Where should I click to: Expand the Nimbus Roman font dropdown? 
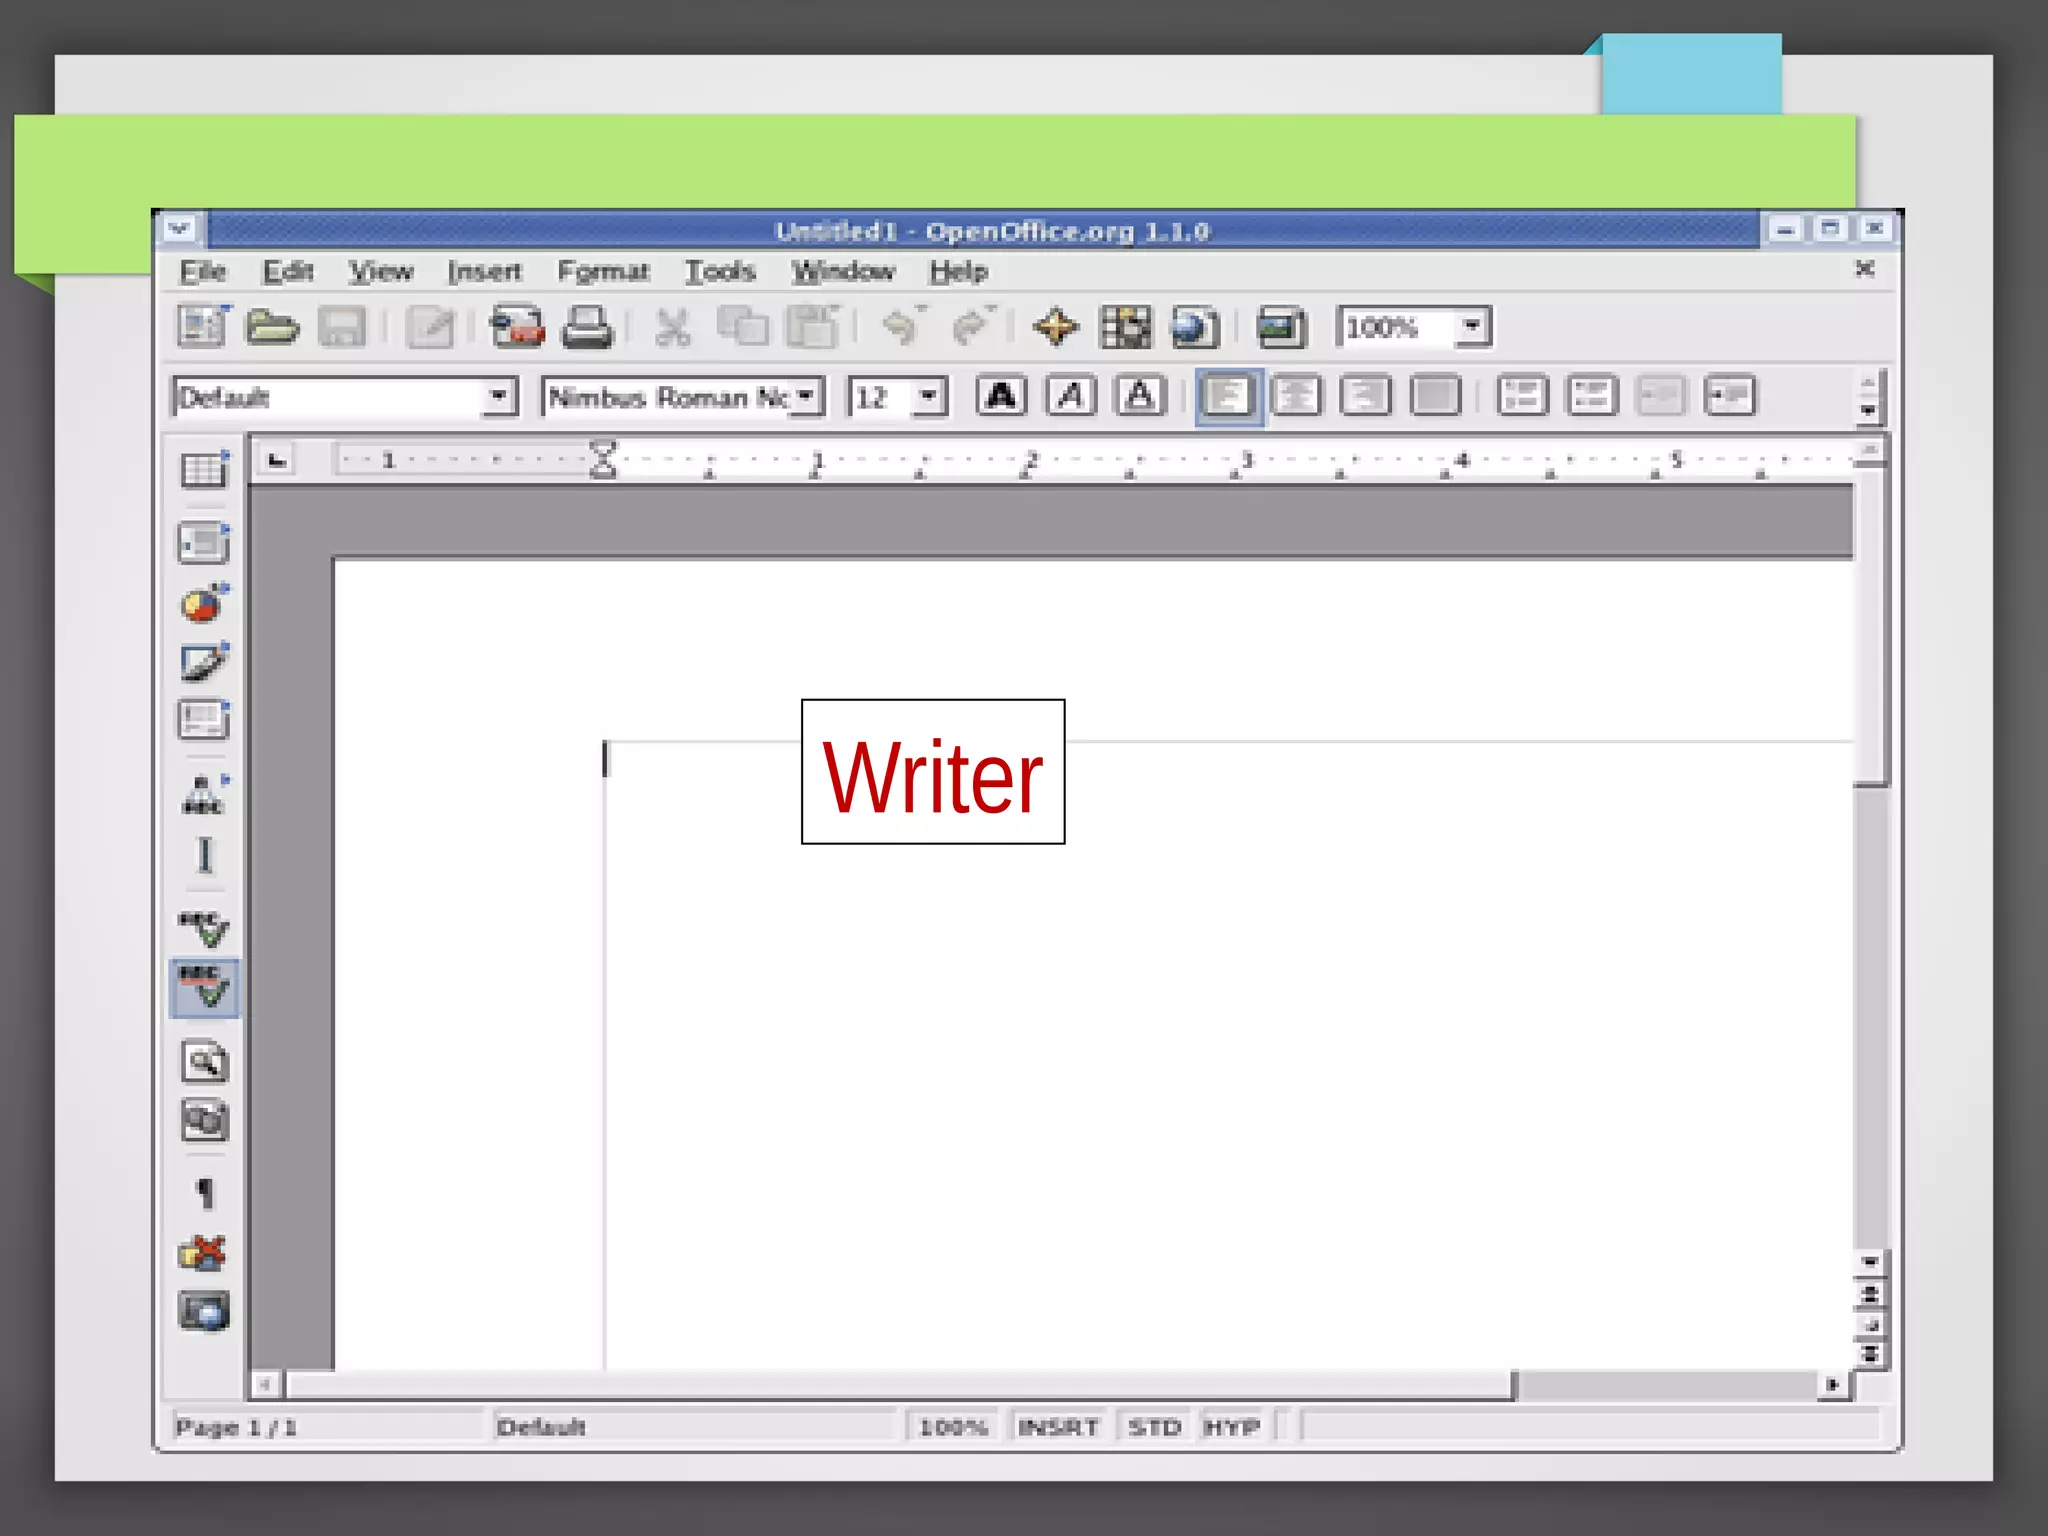pos(805,397)
